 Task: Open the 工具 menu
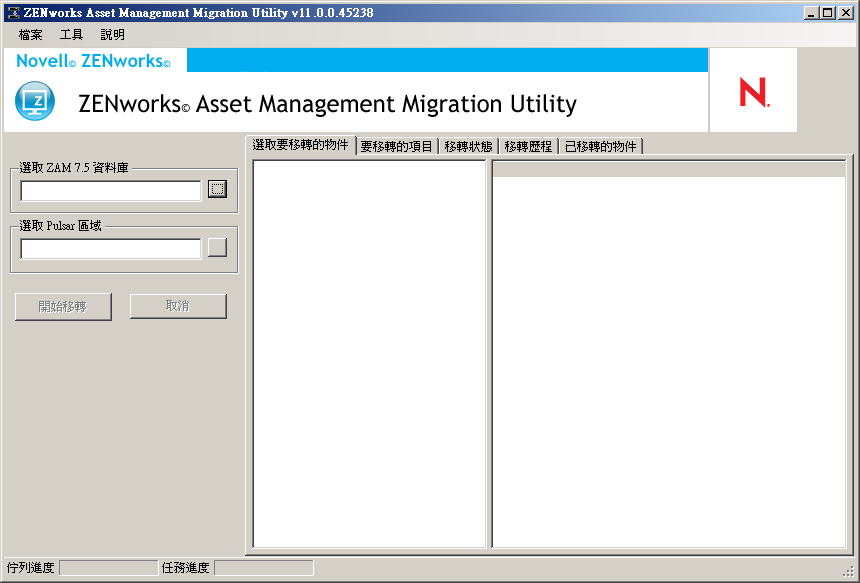(71, 35)
